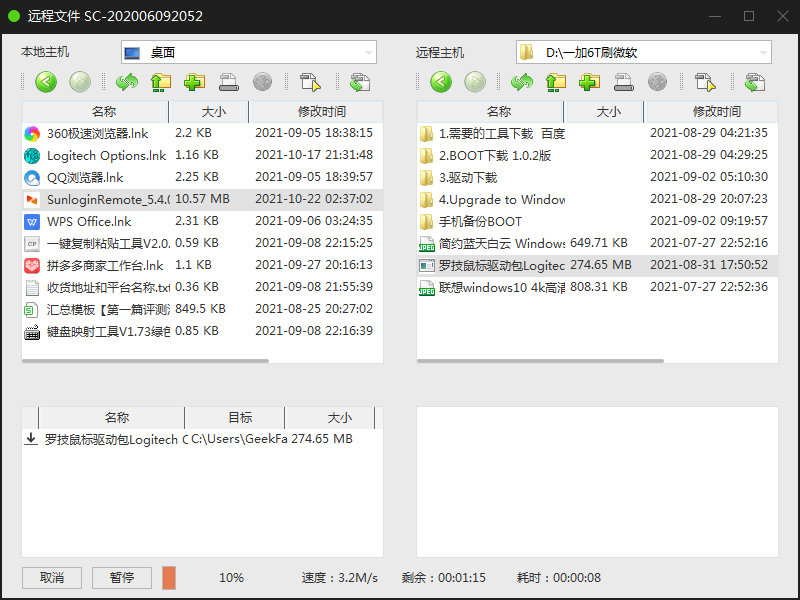Open the local host 桌面 path dropdown
Viewport: 800px width, 600px height.
tap(248, 52)
